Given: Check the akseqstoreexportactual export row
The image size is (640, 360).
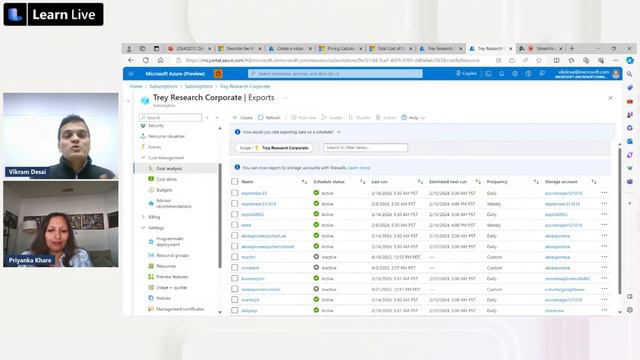Looking at the screenshot, I should tap(235, 236).
